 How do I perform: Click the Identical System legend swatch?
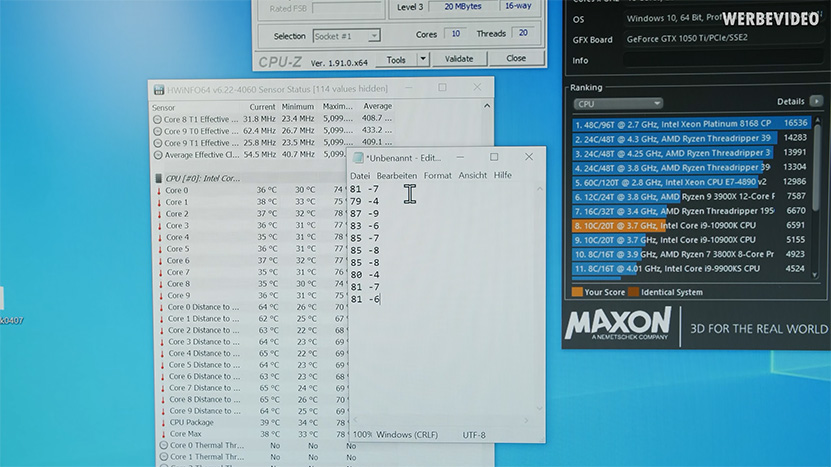tap(633, 292)
